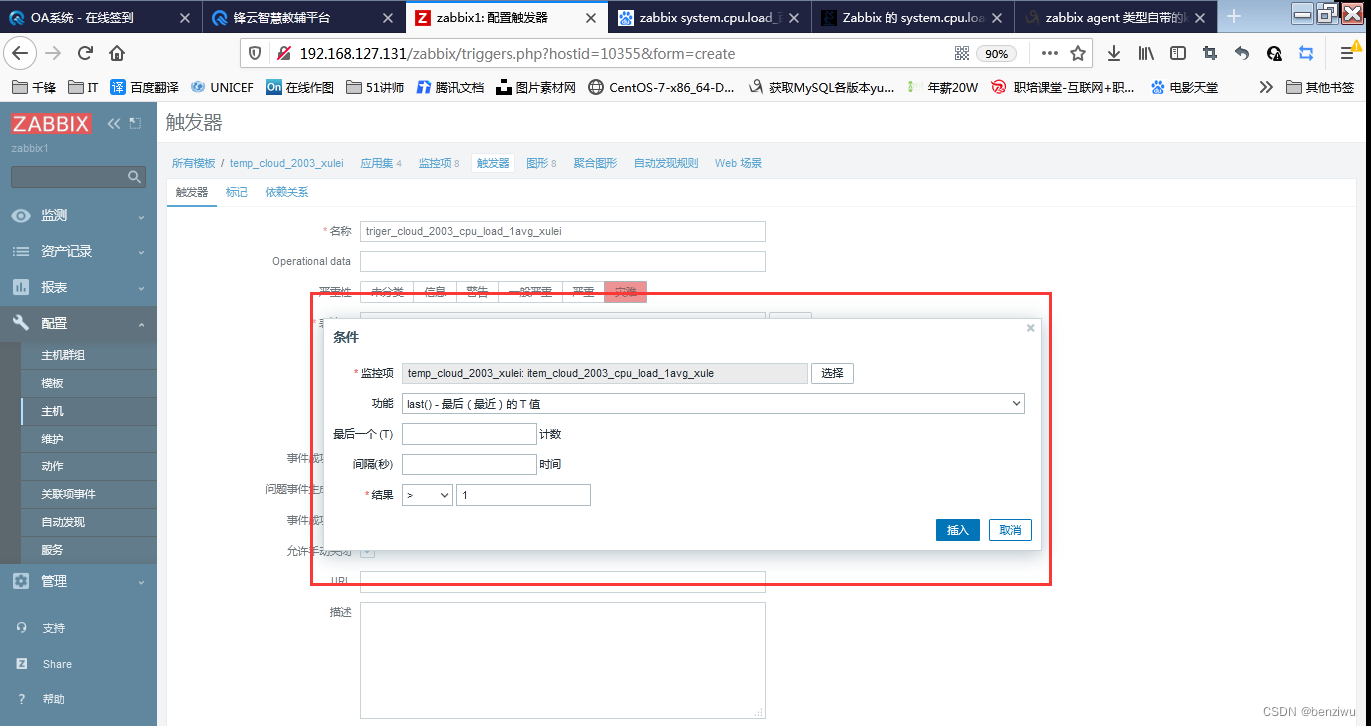This screenshot has height=726, width=1371.
Task: Hide the sidebar using the square icon beside the collapse chevrons
Action: 135,123
